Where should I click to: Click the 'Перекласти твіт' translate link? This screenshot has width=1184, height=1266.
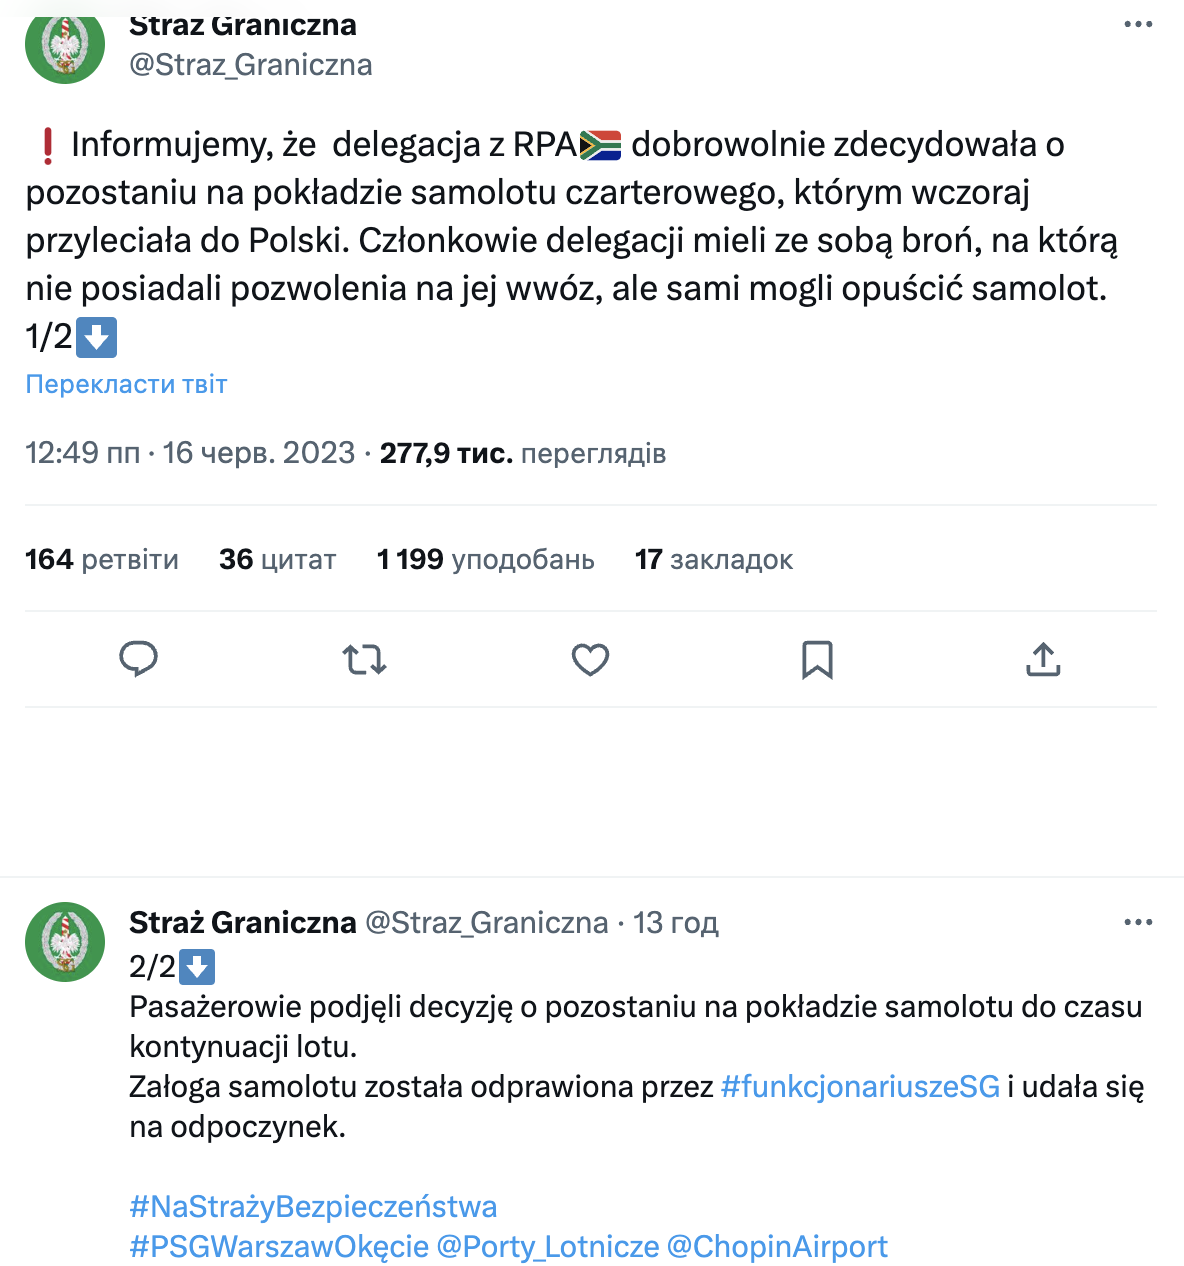(126, 384)
